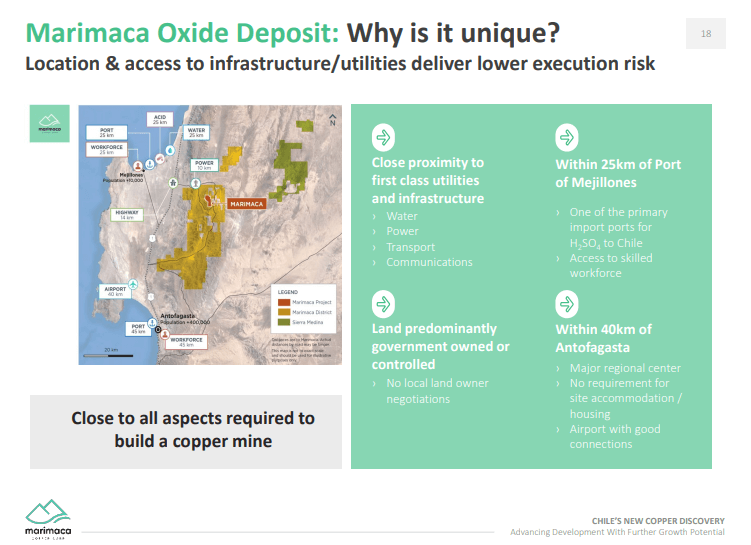The width and height of the screenshot is (751, 545).
Task: Click the 'WATER 25 km' map label
Action: pos(196,132)
